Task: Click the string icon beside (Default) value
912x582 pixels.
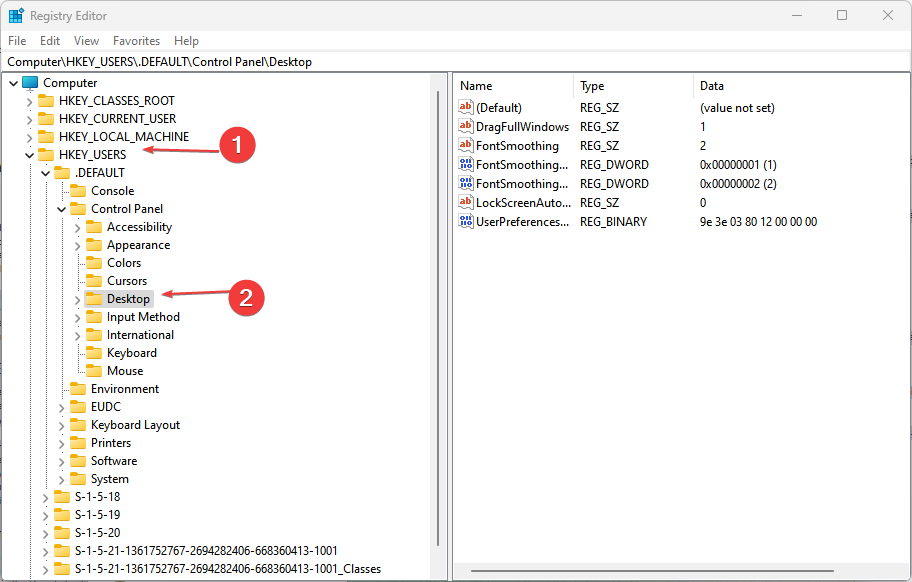Action: (466, 108)
